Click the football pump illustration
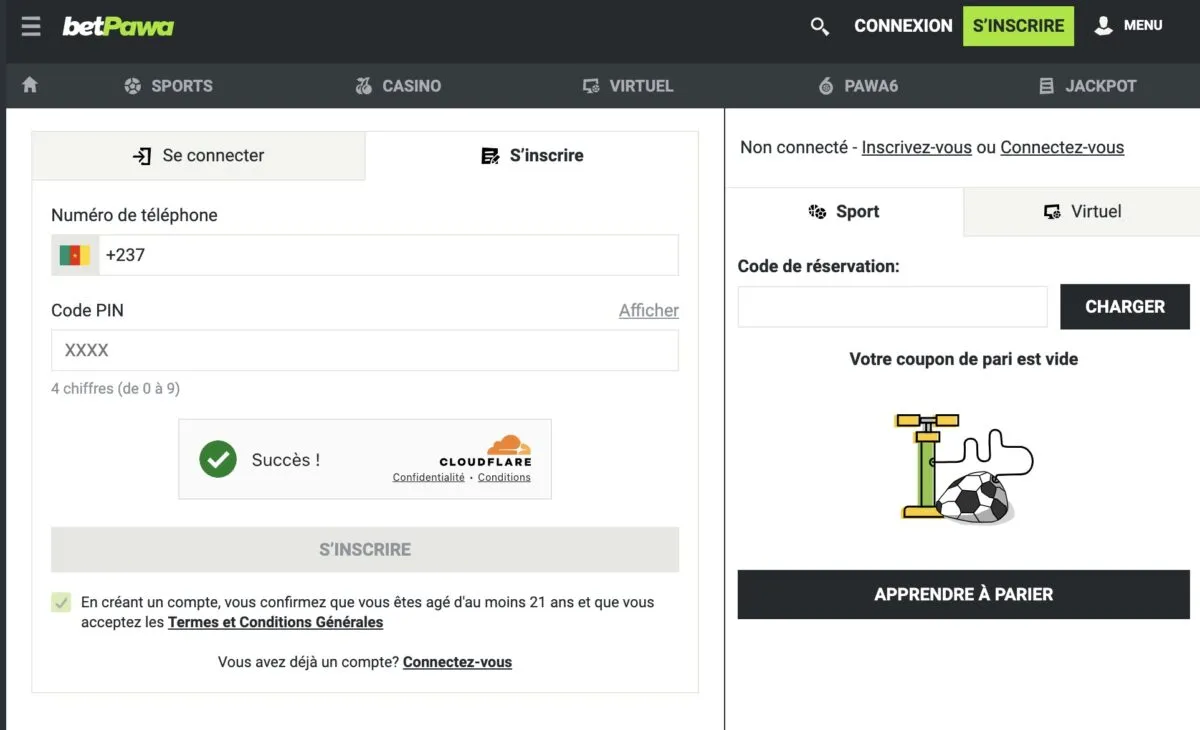This screenshot has width=1200, height=730. point(962,469)
